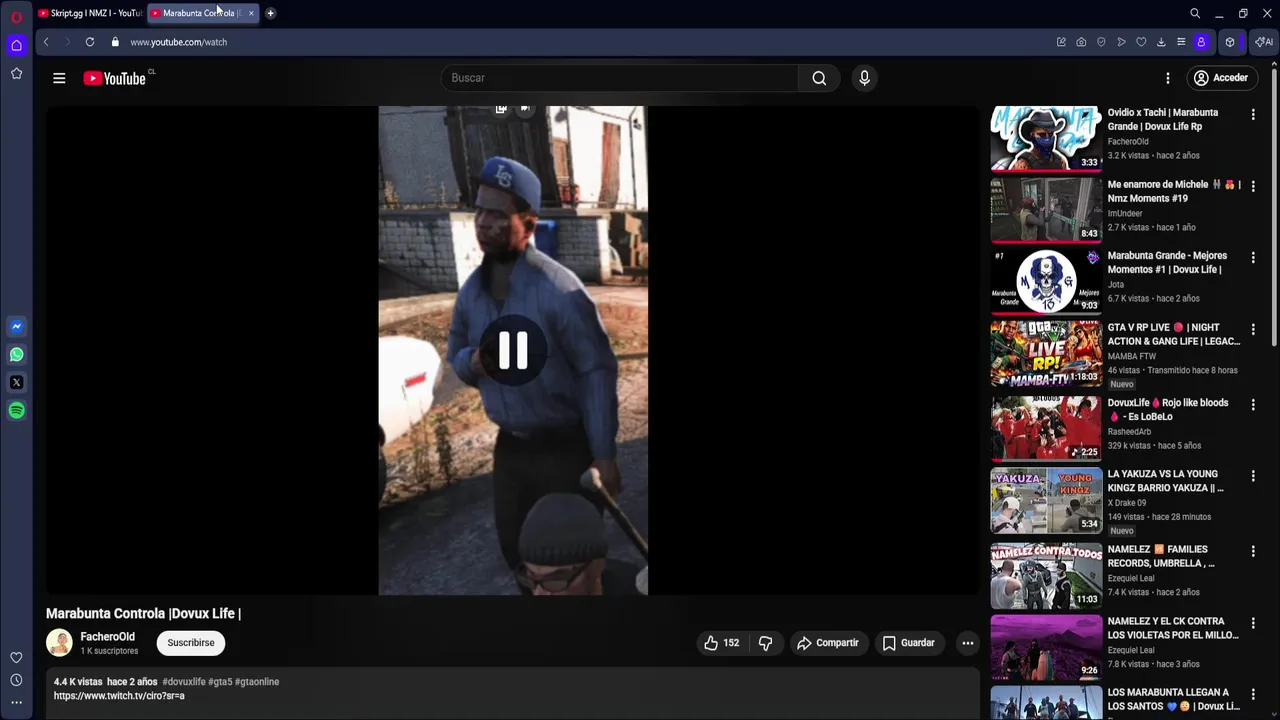
Task: Dislike the video with thumbs down
Action: [x=765, y=643]
